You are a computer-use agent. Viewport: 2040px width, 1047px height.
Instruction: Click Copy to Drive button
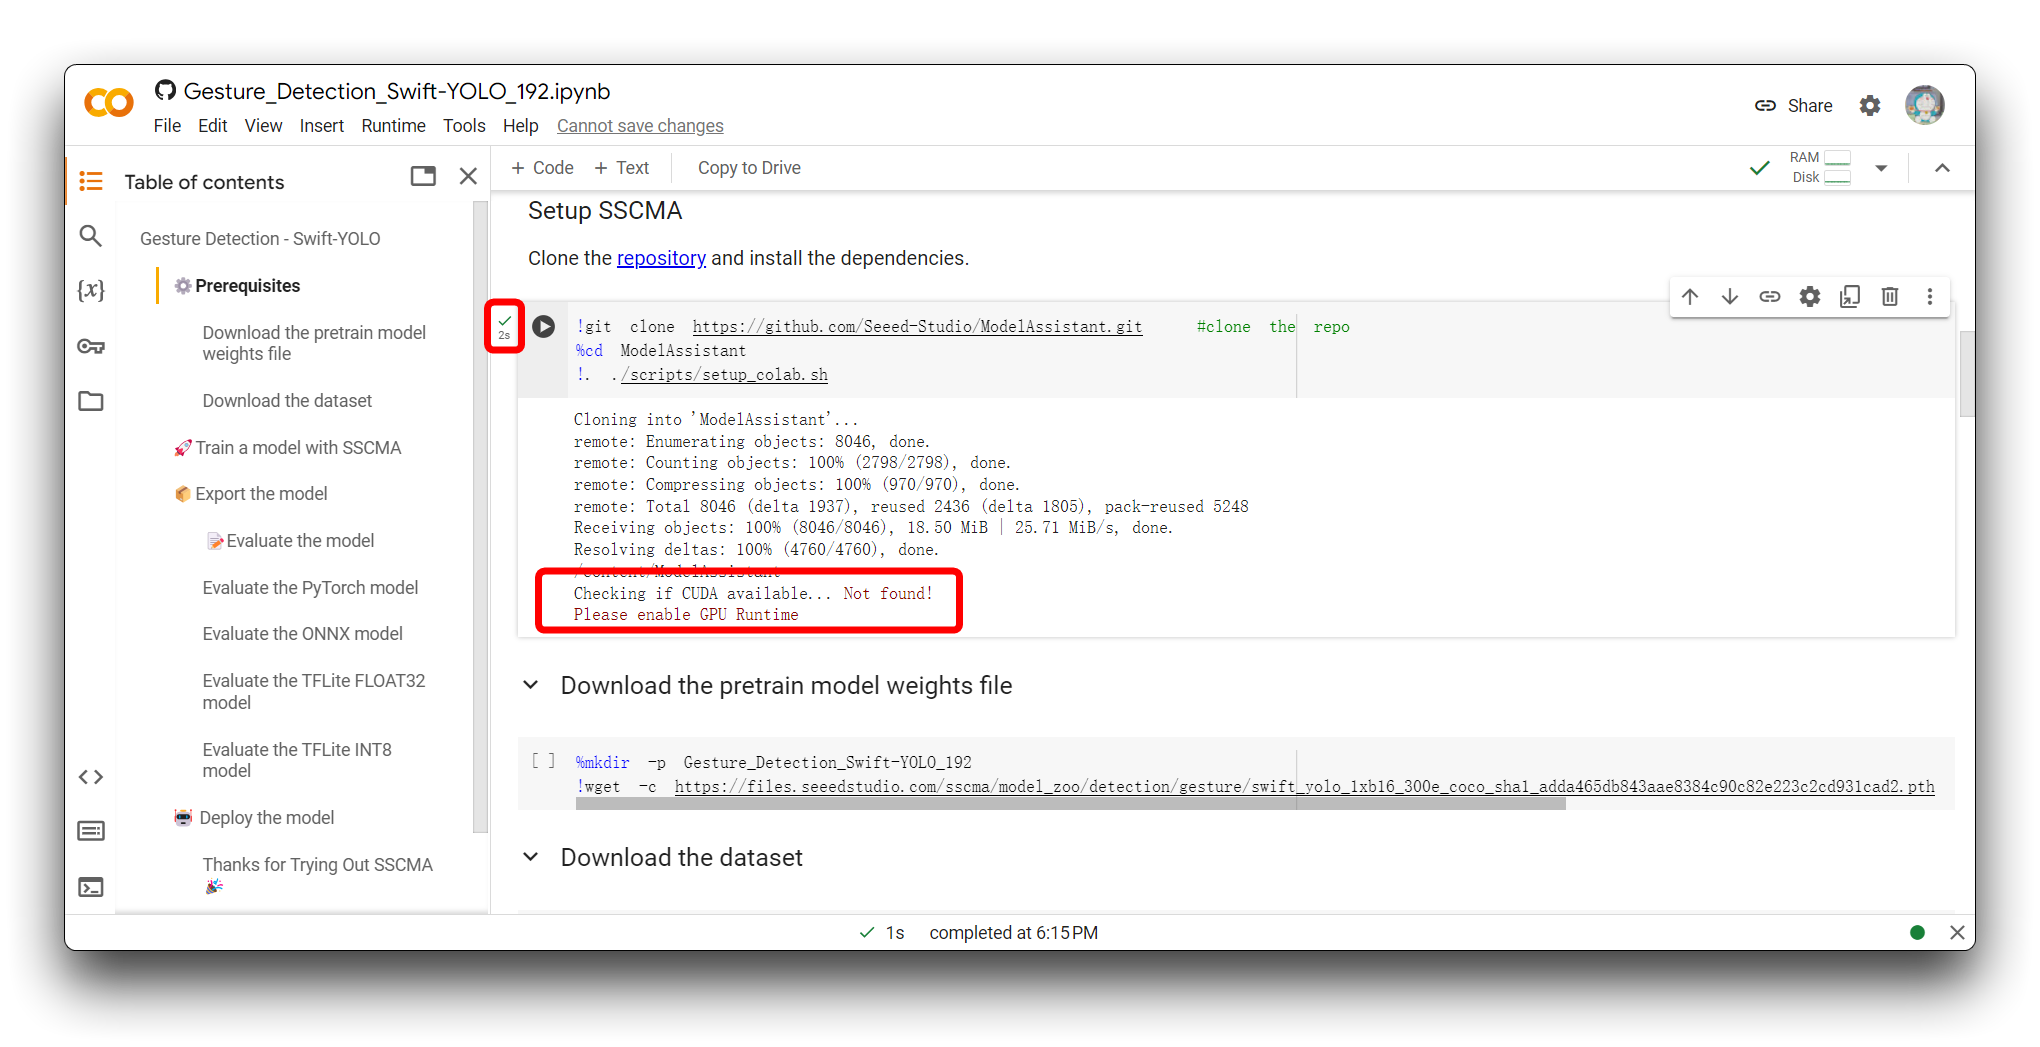(749, 168)
